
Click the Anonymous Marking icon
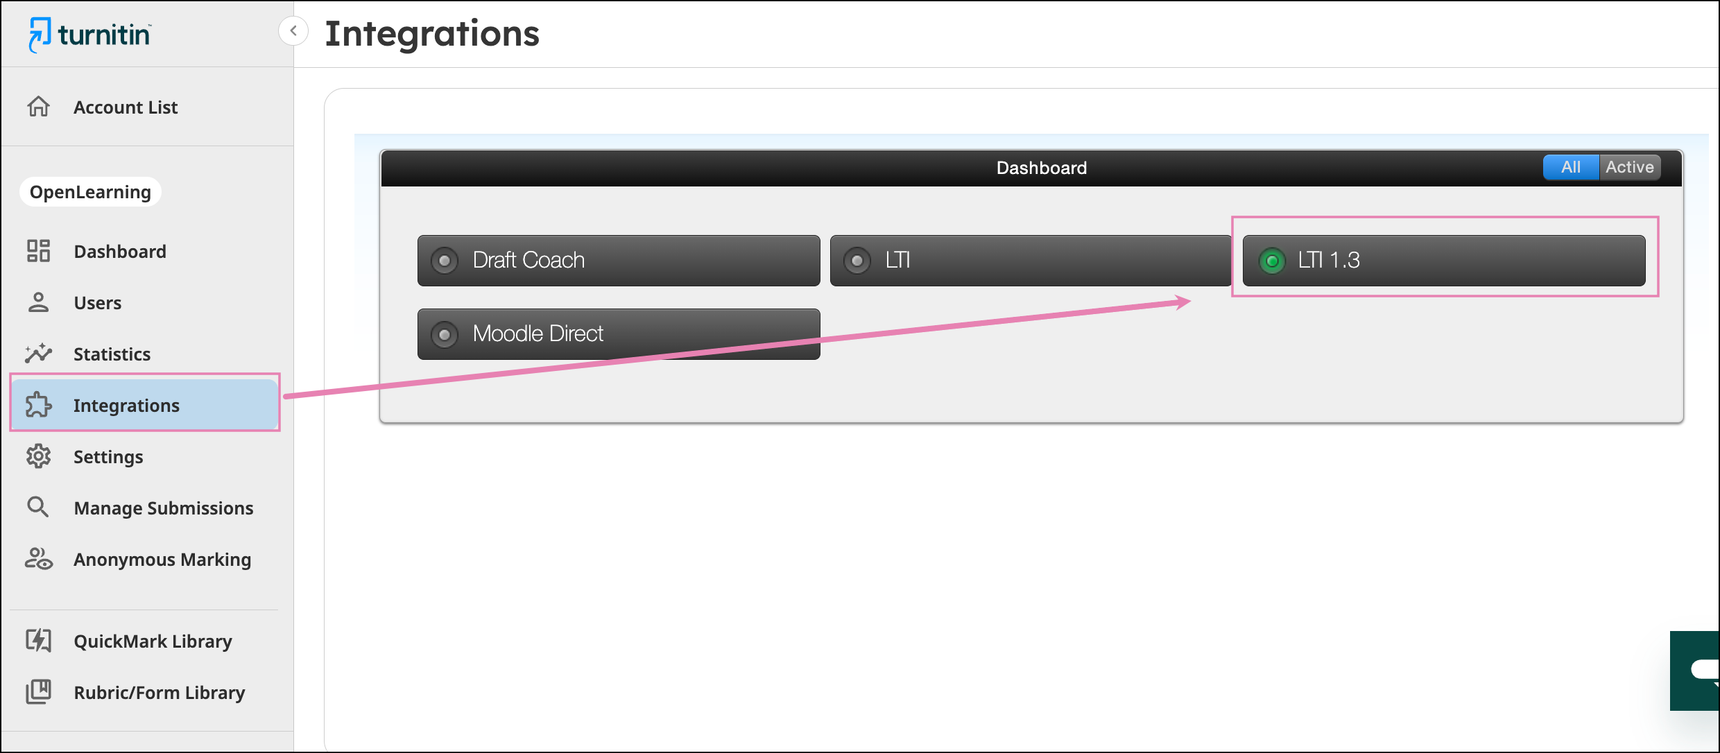(x=39, y=559)
